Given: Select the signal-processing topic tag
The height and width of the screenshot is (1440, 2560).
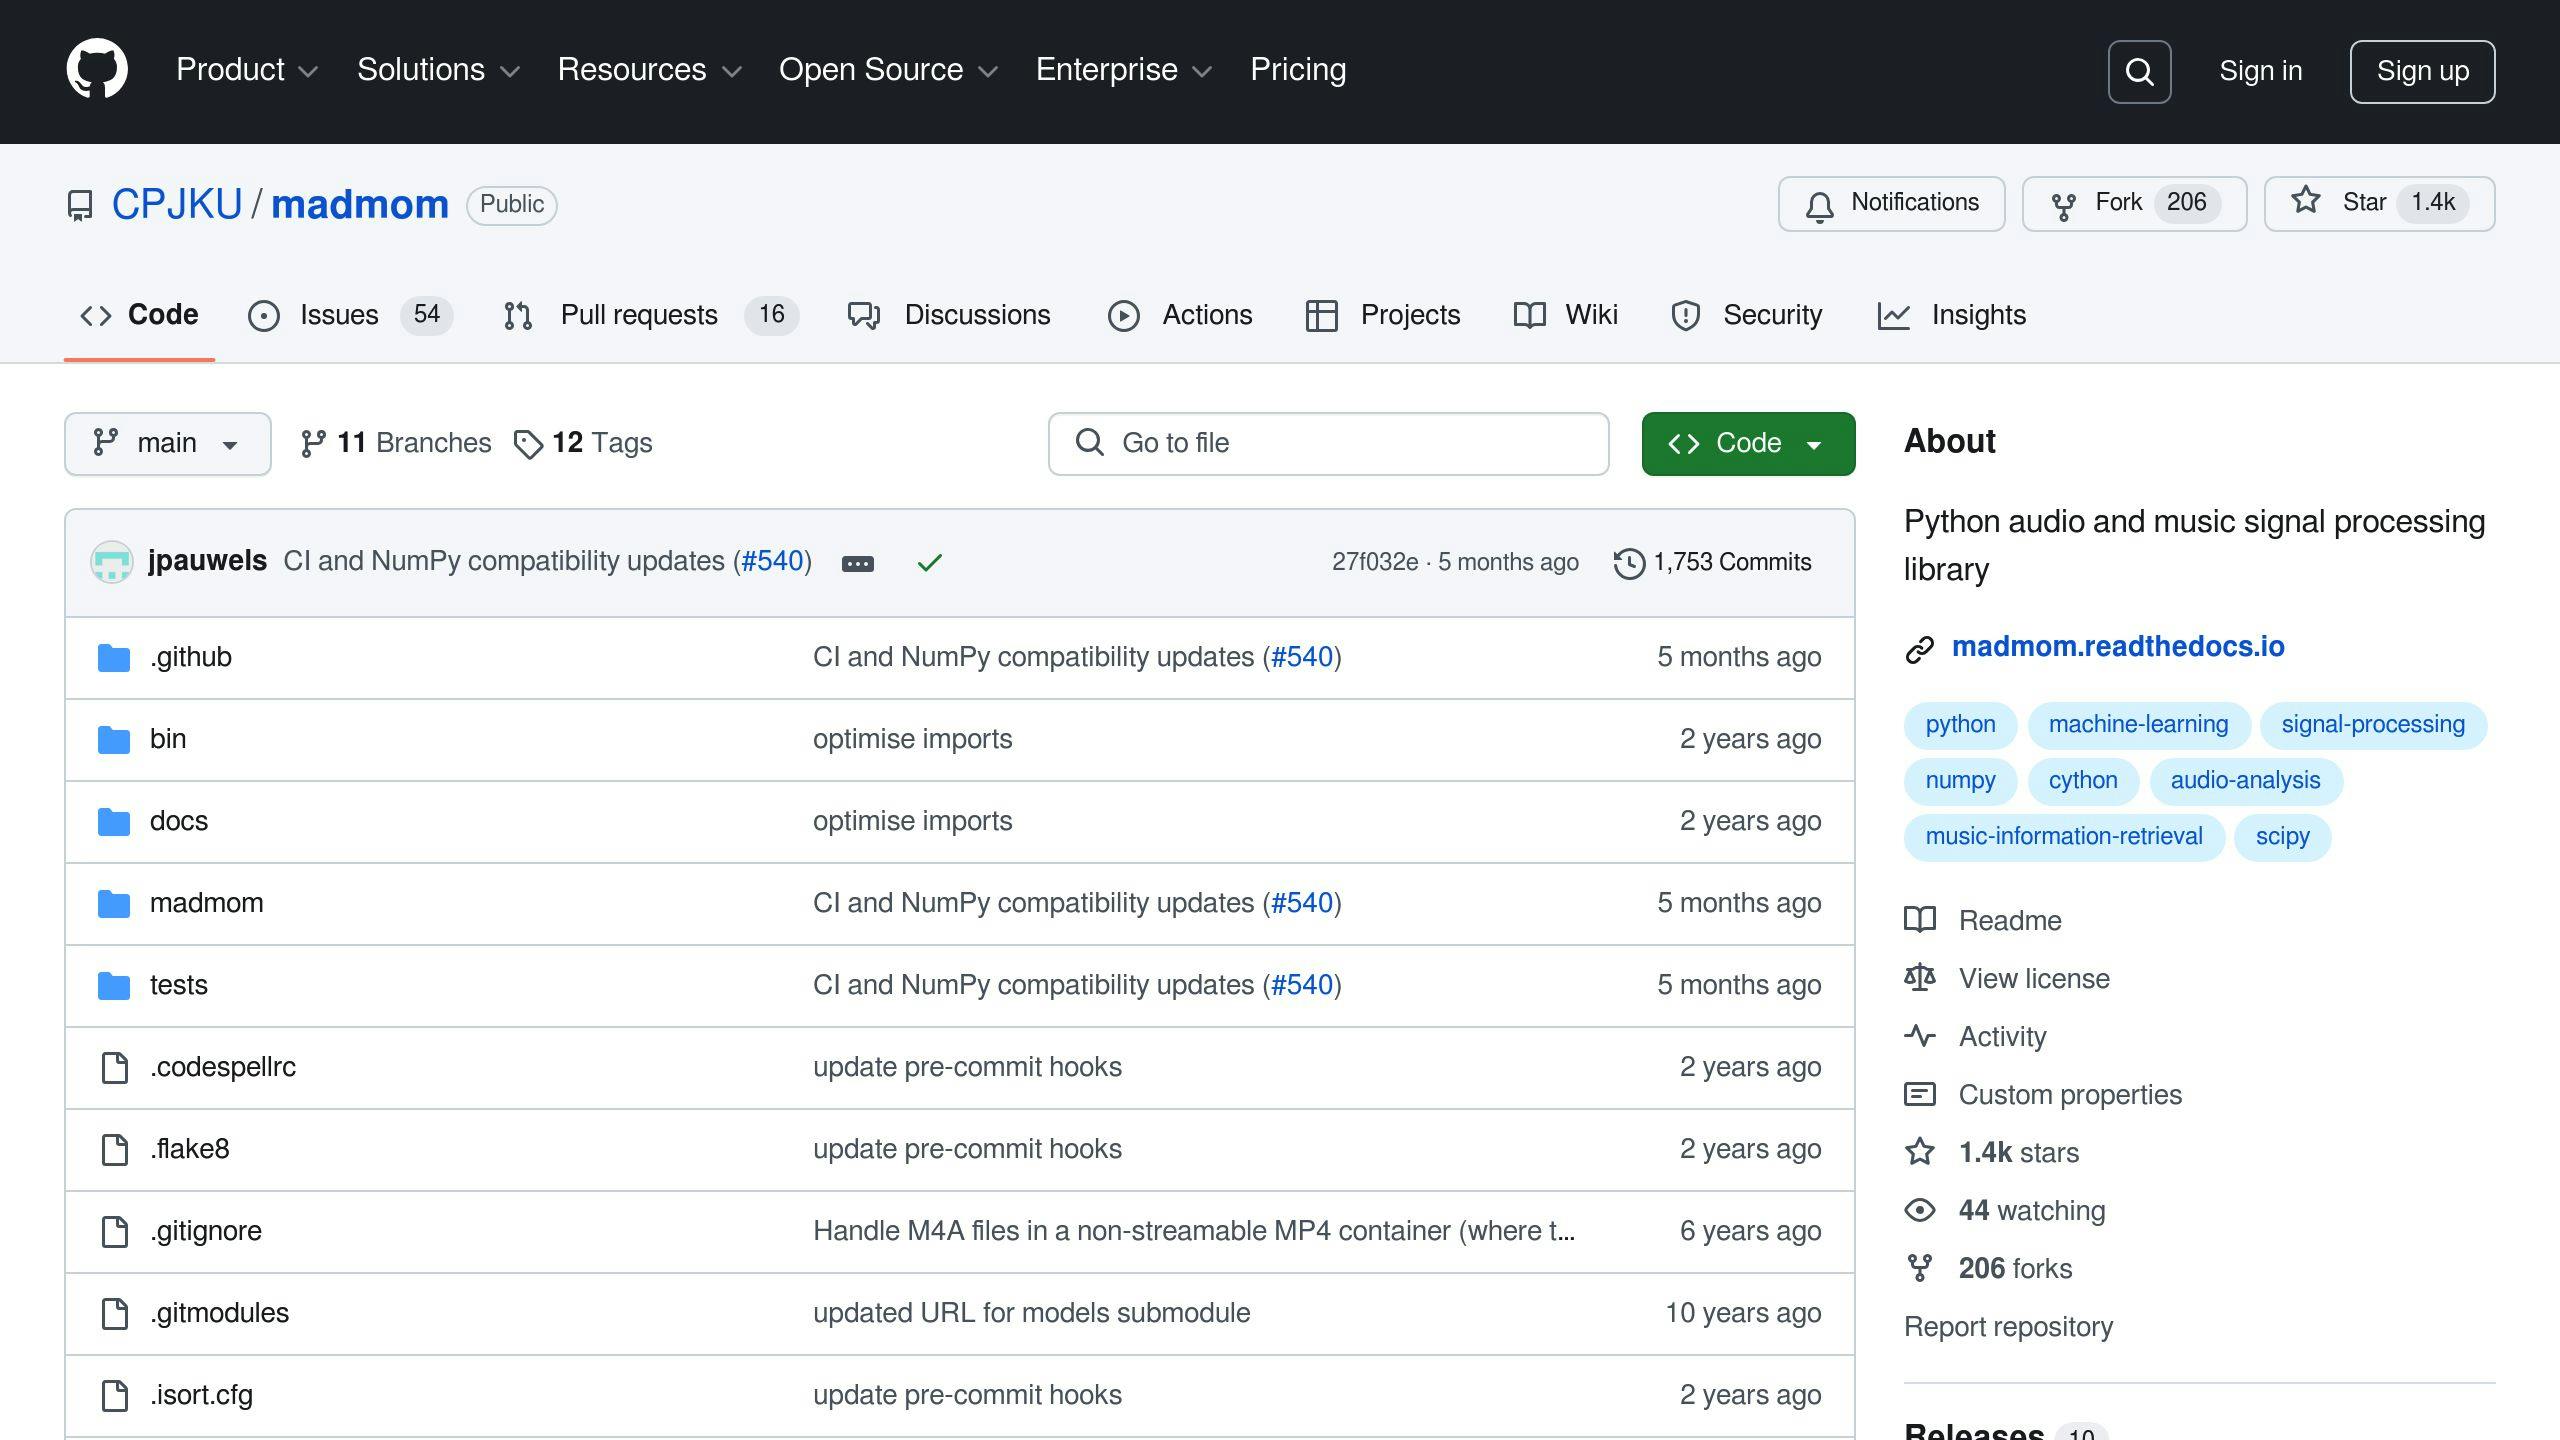Looking at the screenshot, I should click(2373, 725).
